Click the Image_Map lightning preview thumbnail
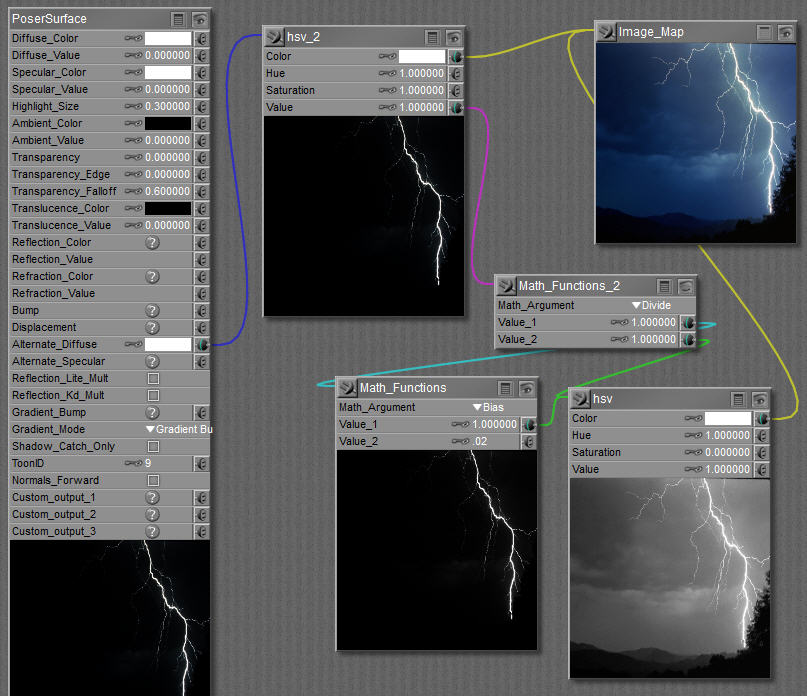 [x=695, y=143]
